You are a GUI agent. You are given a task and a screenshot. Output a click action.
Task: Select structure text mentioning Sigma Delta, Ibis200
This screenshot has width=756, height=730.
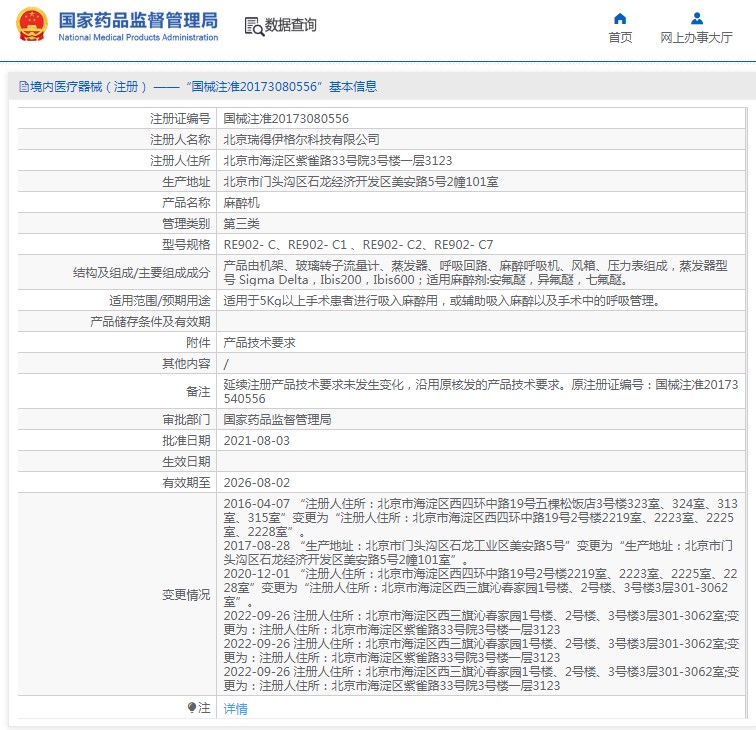coord(475,273)
